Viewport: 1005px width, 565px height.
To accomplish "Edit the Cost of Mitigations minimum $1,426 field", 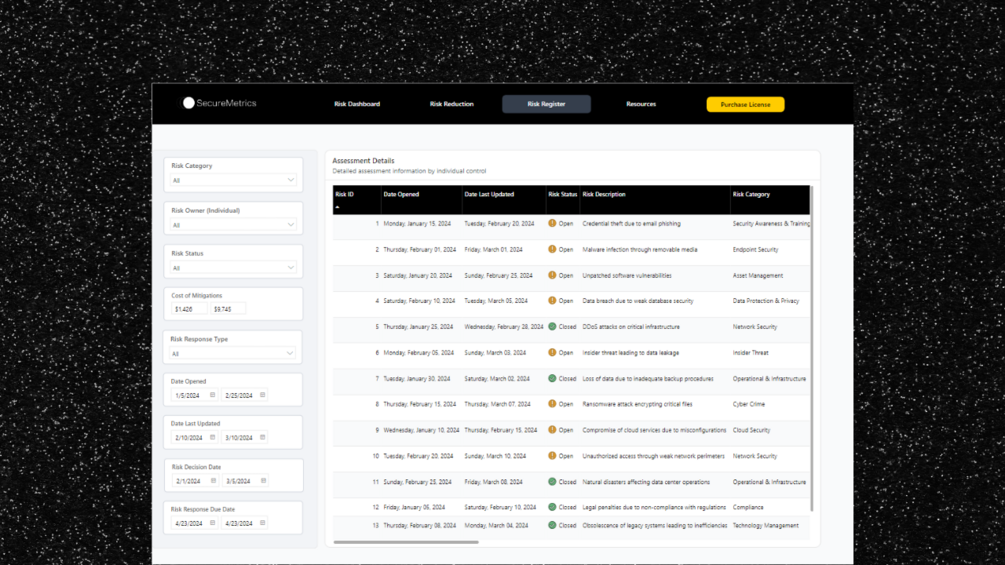I will click(x=189, y=309).
